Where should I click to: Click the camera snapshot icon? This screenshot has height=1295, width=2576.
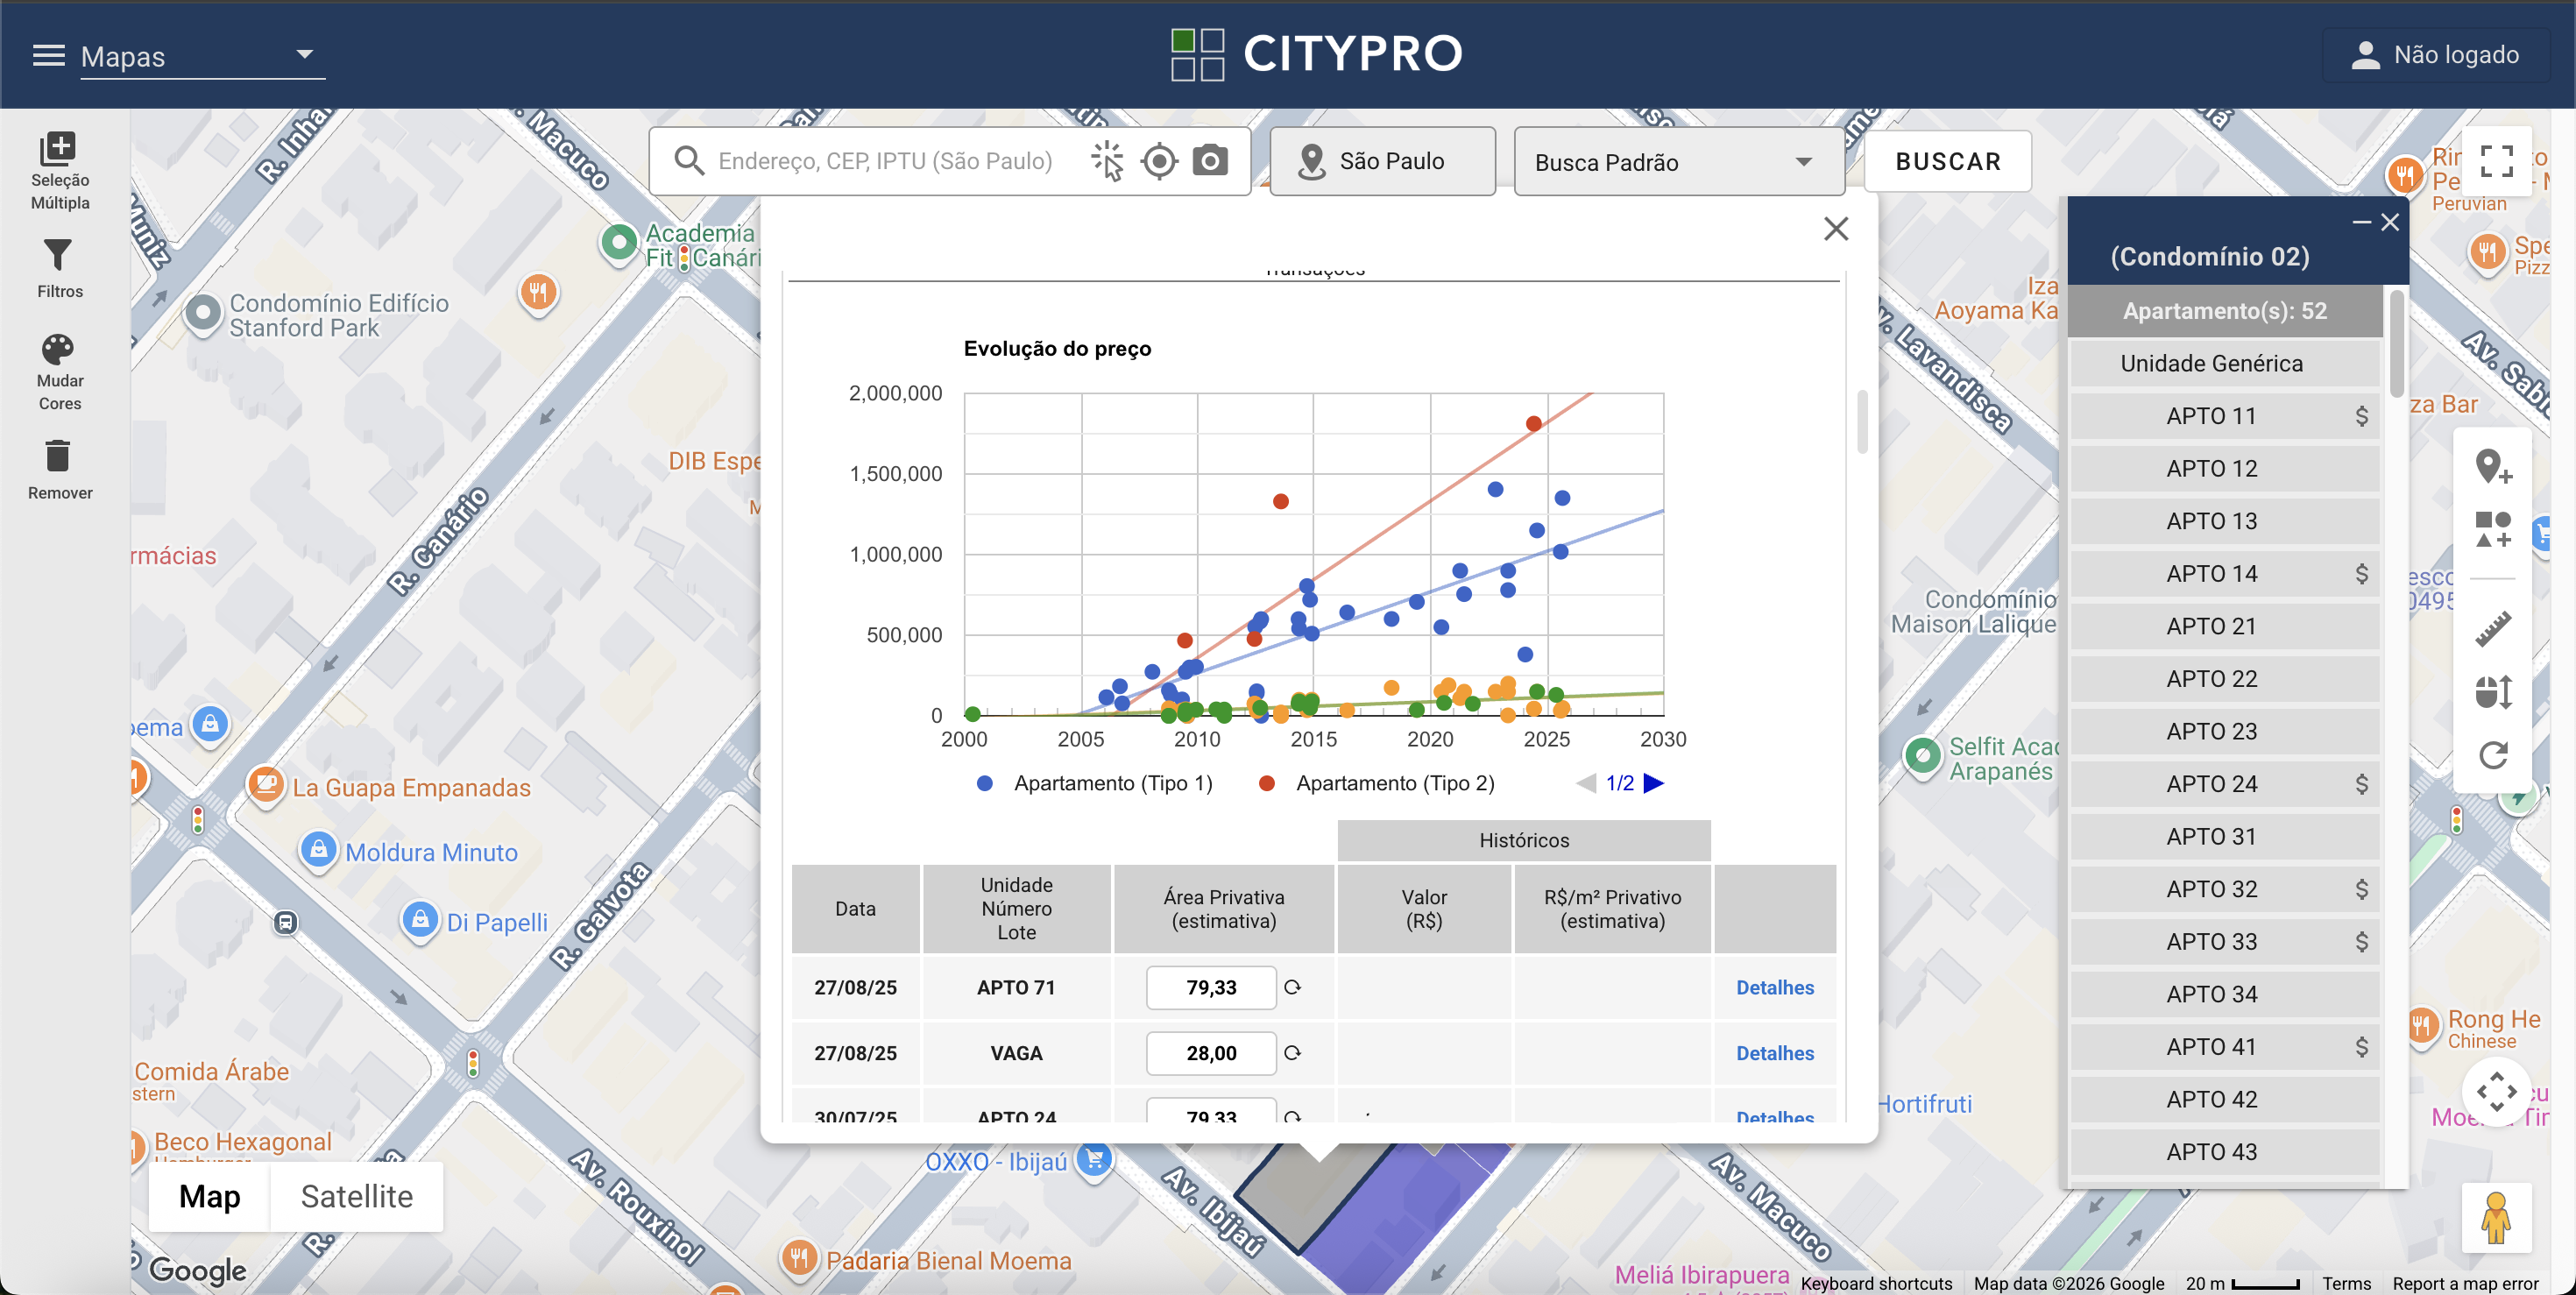click(1211, 160)
